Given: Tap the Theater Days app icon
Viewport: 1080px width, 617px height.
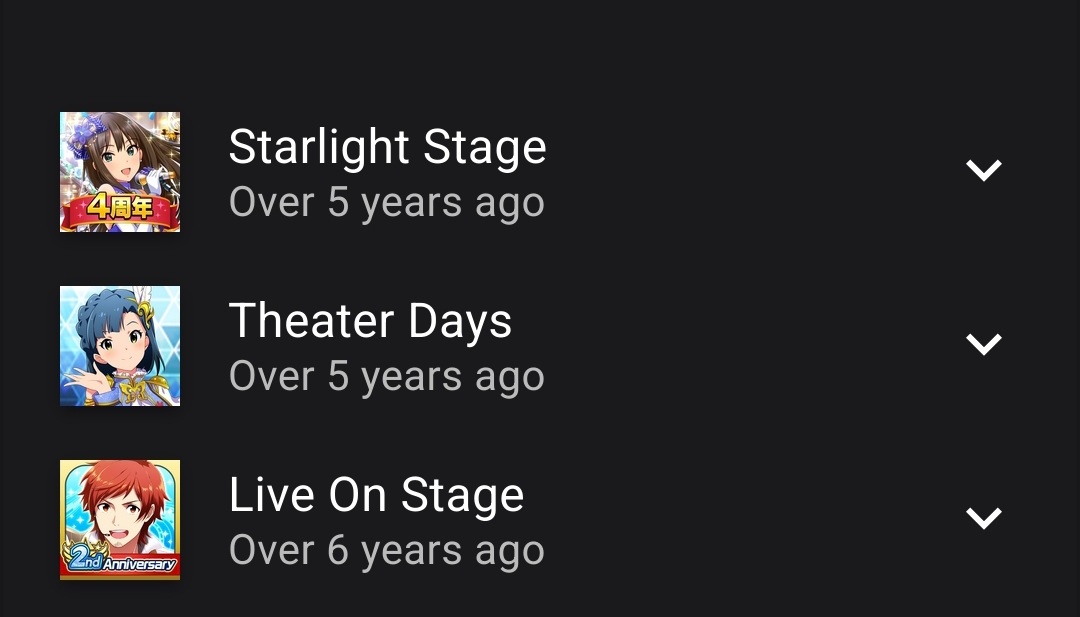Looking at the screenshot, I should pos(120,346).
